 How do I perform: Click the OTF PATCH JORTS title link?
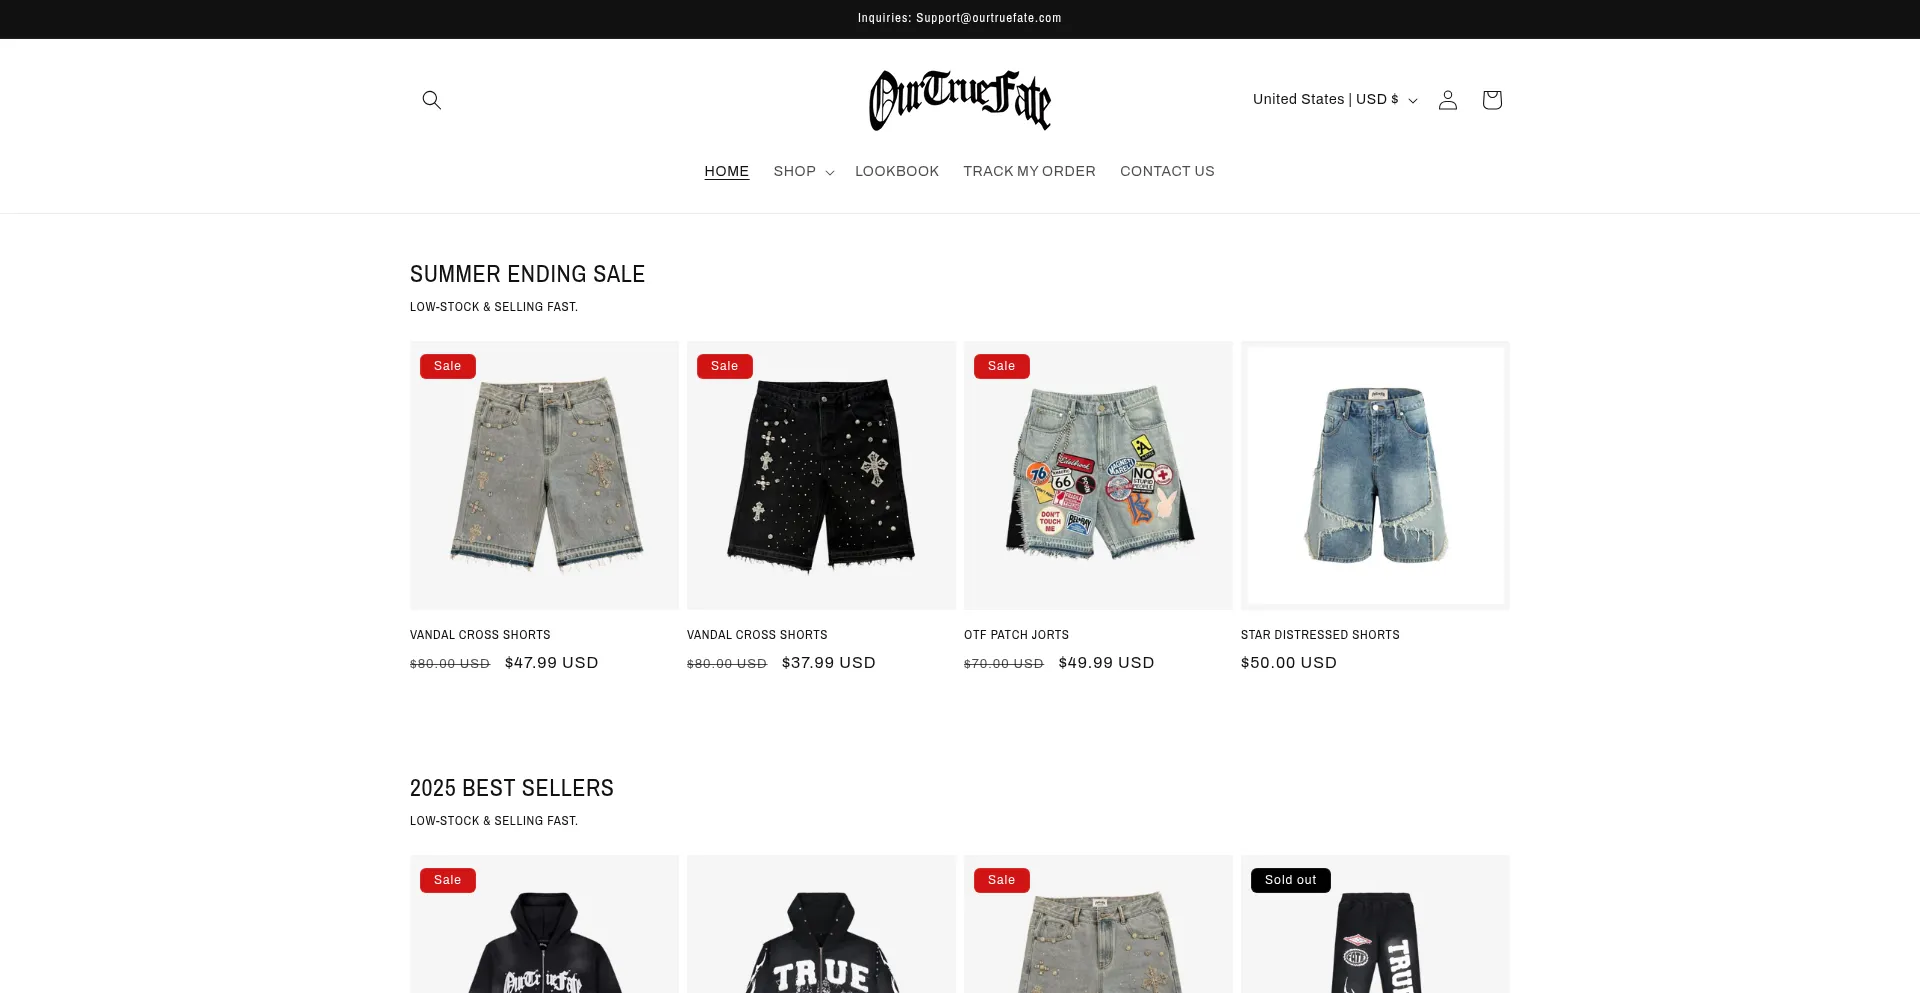[x=1016, y=635]
